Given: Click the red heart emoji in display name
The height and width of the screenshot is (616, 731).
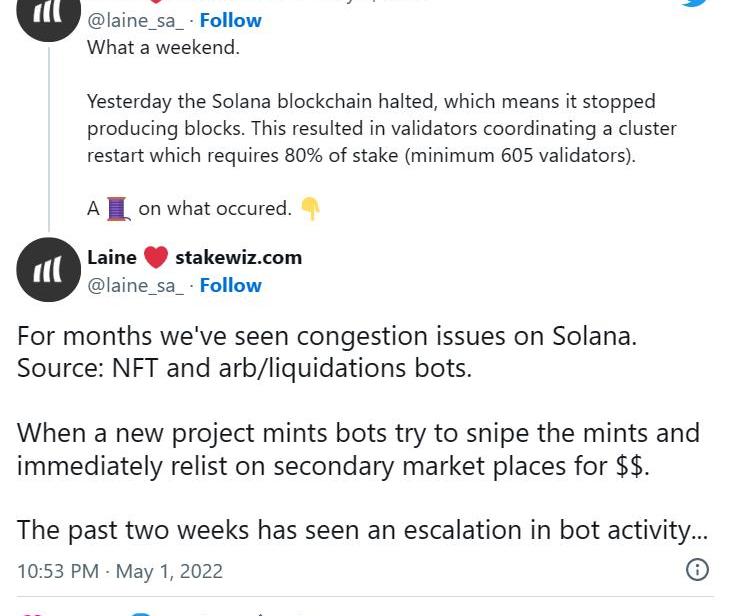Looking at the screenshot, I should [156, 258].
